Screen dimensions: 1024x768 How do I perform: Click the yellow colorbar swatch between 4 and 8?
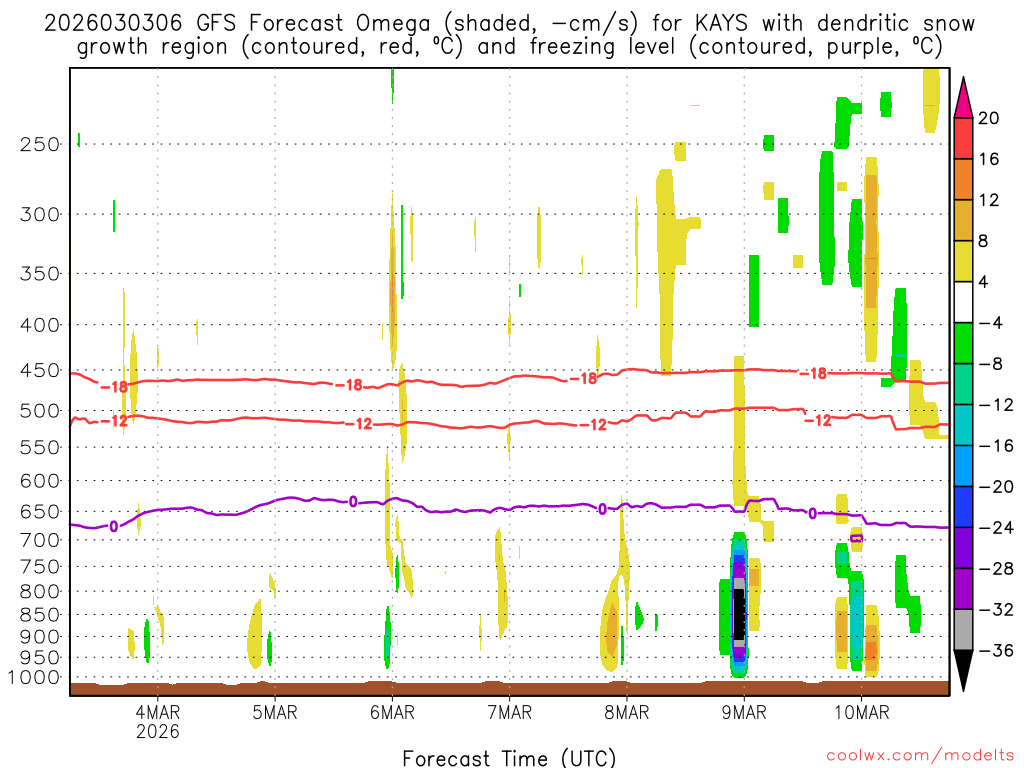click(963, 261)
